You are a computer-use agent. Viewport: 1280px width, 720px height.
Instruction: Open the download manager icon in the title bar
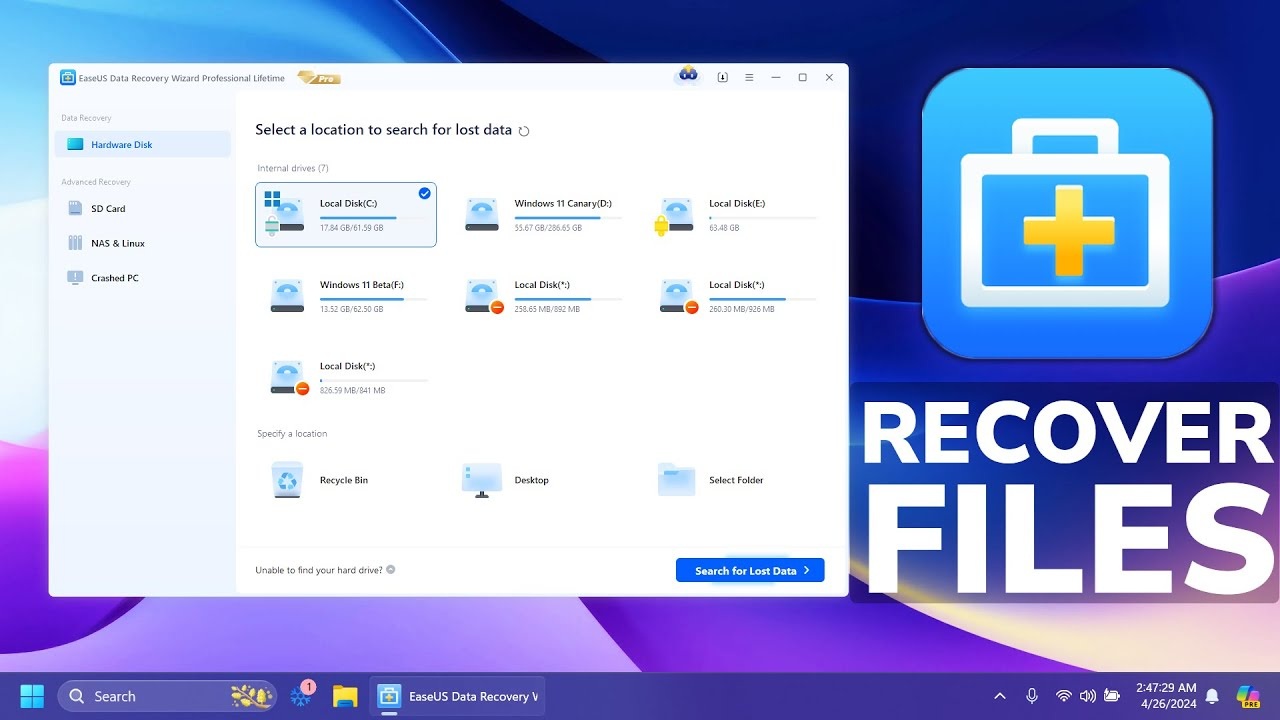coord(722,77)
